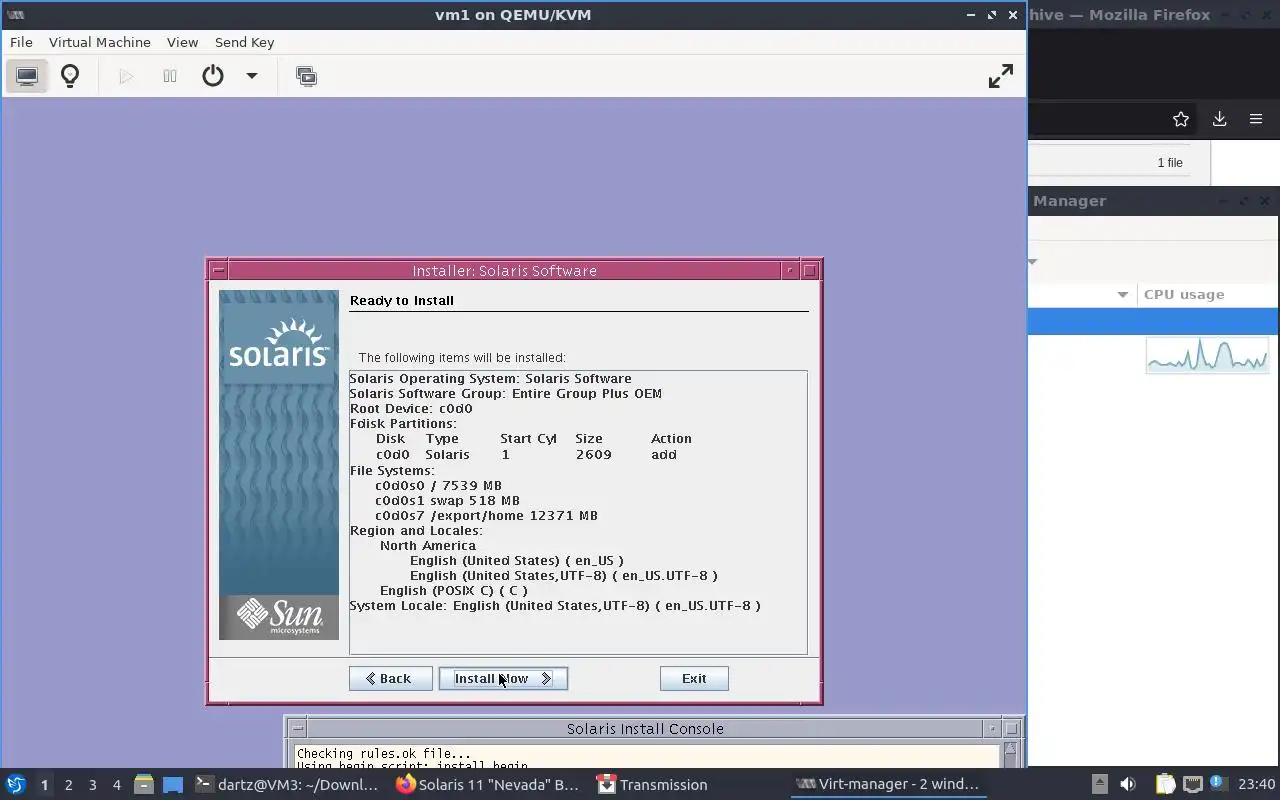Open the desktop start menu icon

click(x=16, y=784)
